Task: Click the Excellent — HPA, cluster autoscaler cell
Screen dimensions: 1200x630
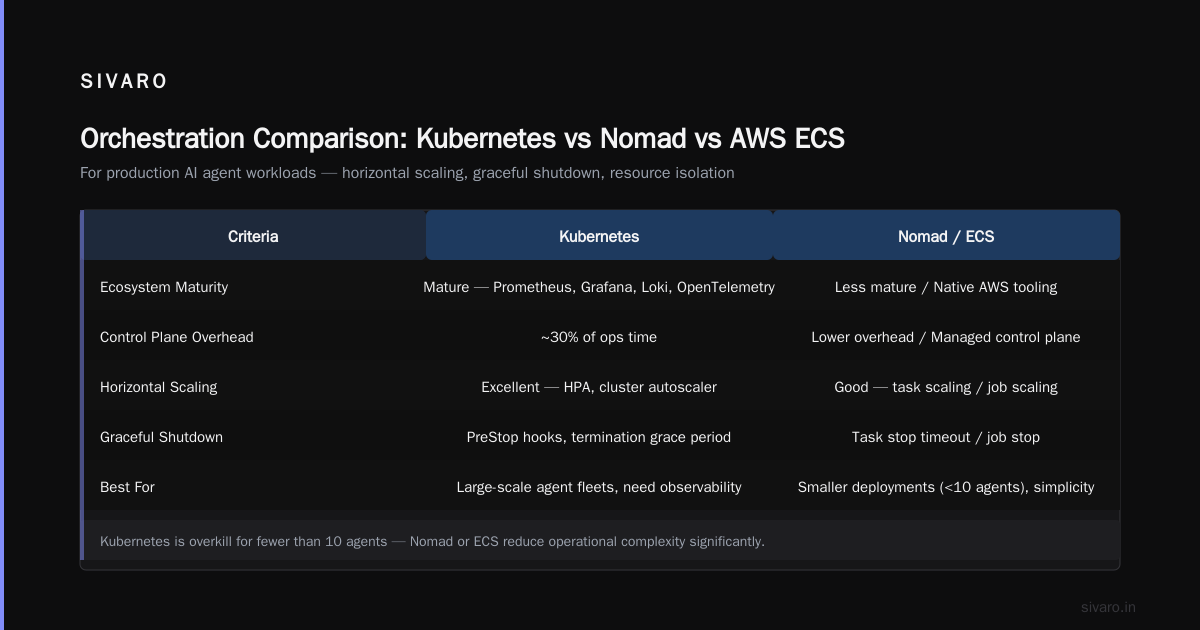Action: 599,387
